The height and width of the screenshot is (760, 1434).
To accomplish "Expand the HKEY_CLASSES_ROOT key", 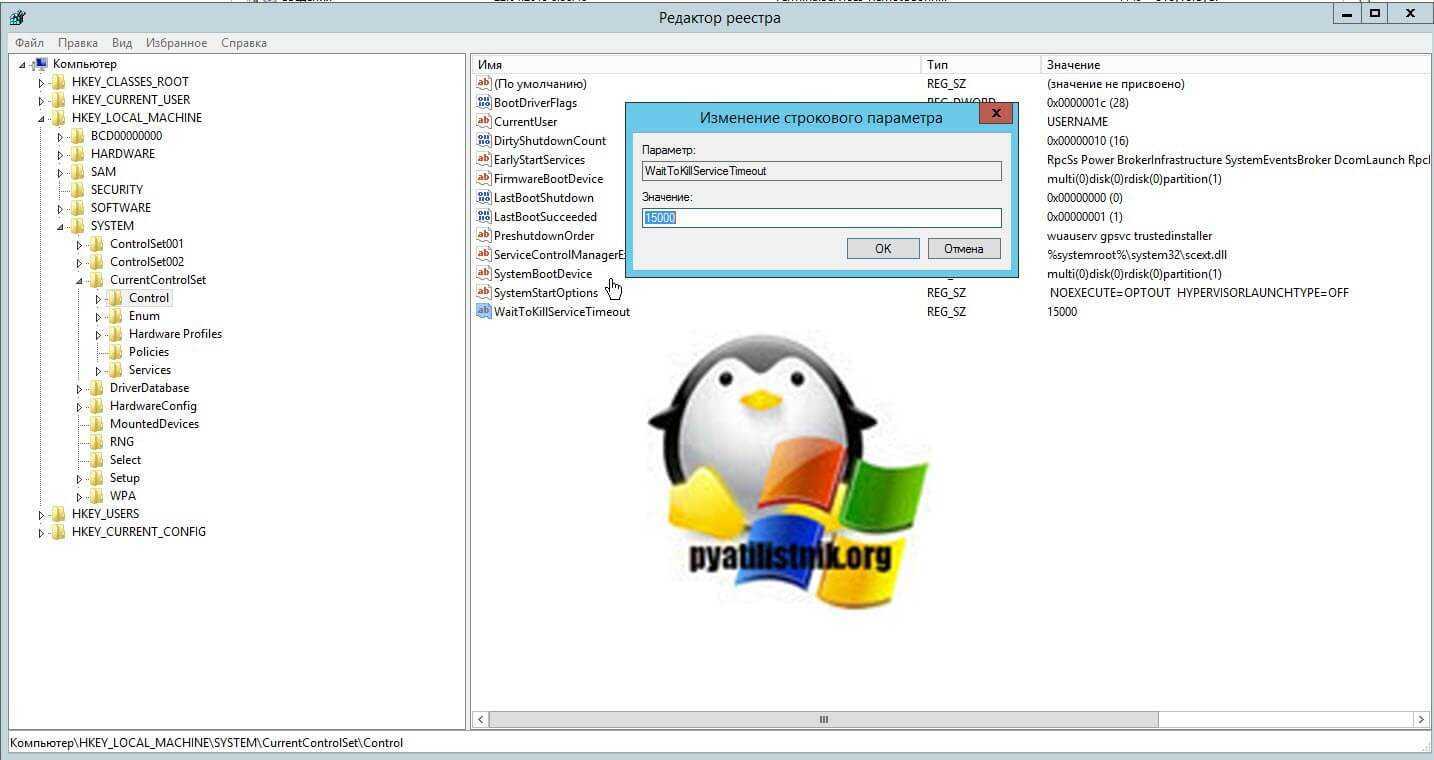I will tap(42, 83).
